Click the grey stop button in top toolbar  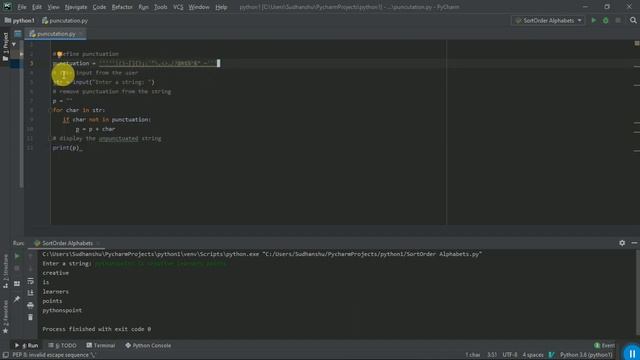point(618,20)
